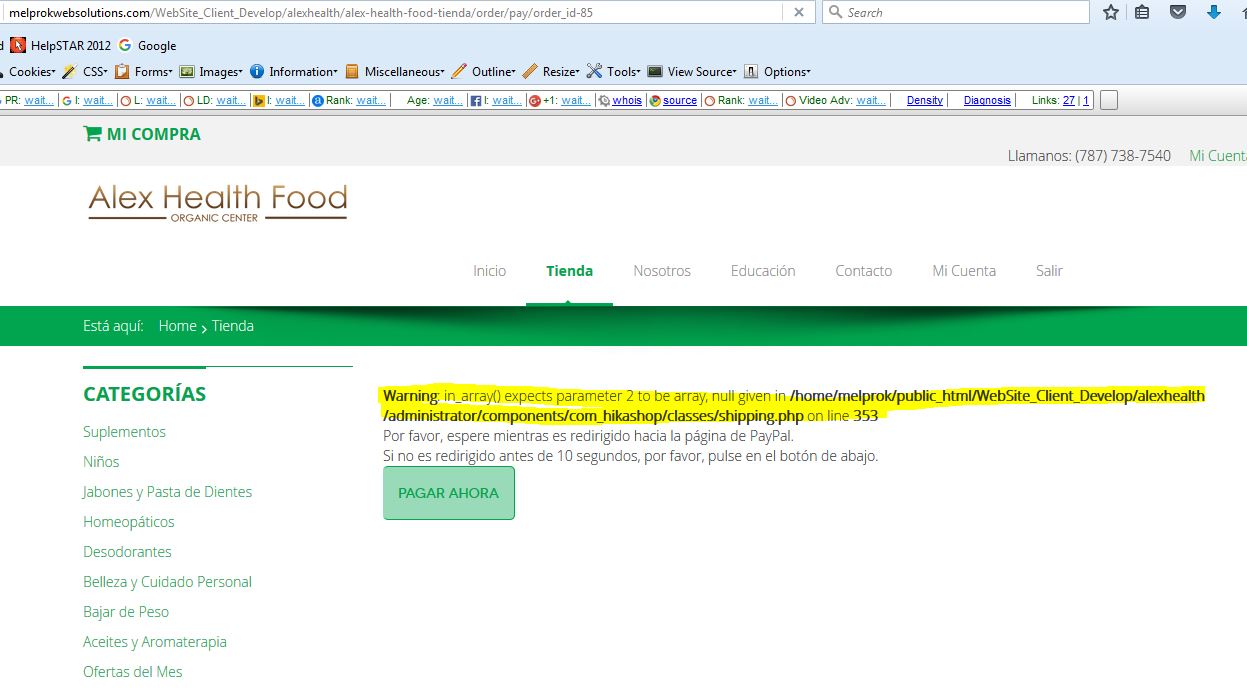Open the View Source dropdown
The width and height of the screenshot is (1247, 688).
coord(692,72)
